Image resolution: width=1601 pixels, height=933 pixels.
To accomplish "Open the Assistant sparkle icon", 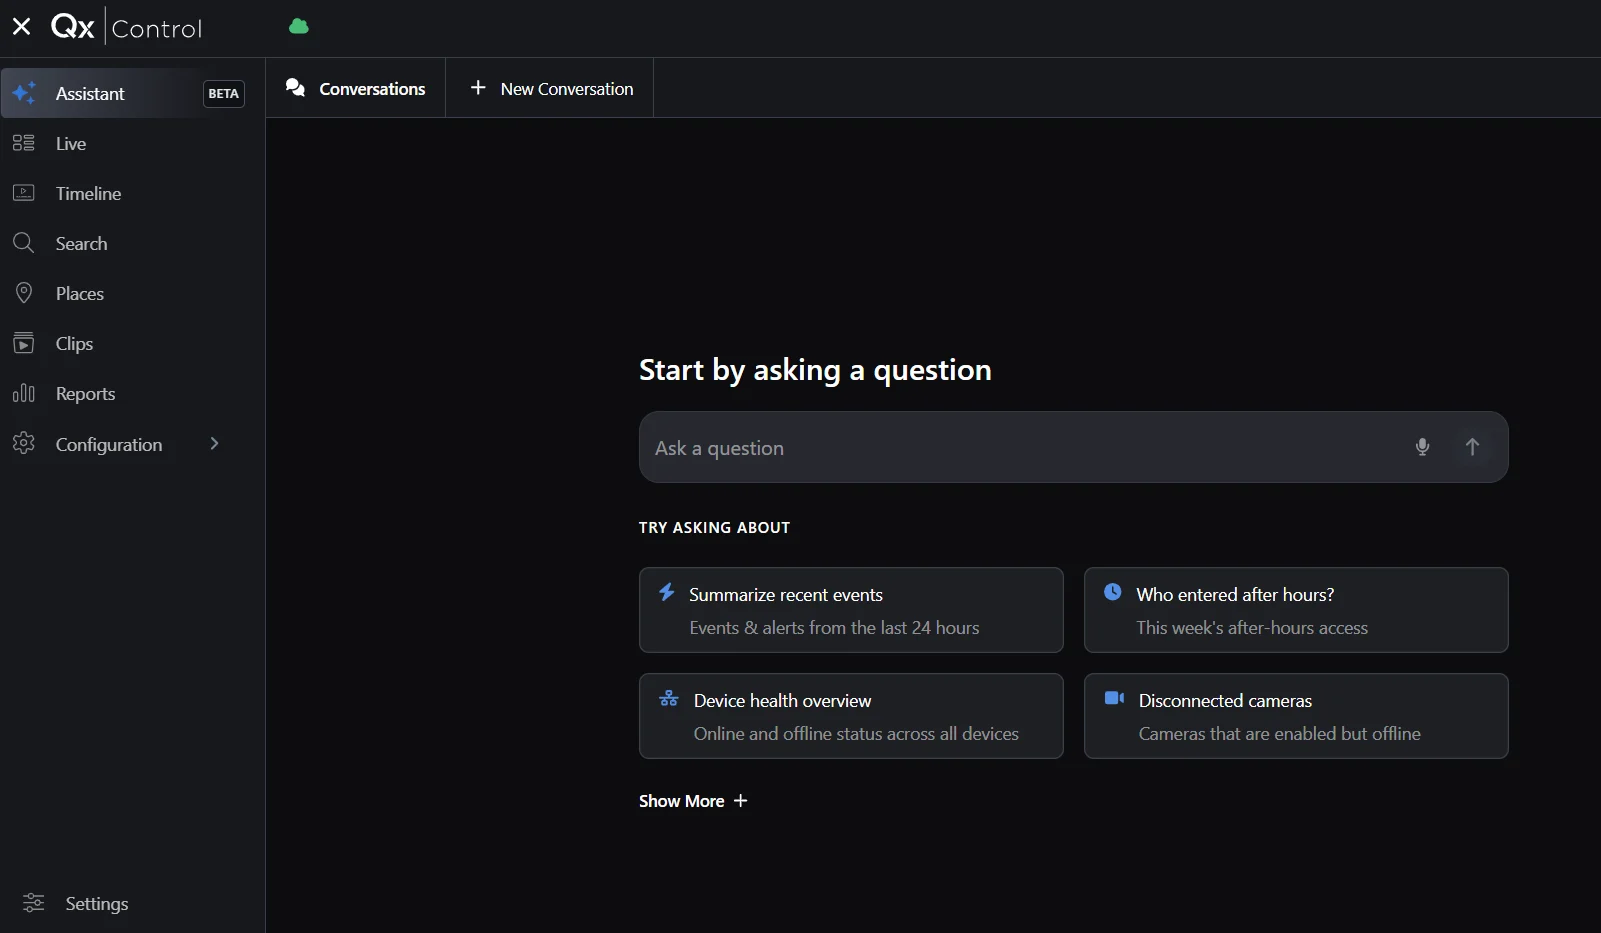I will click(24, 93).
